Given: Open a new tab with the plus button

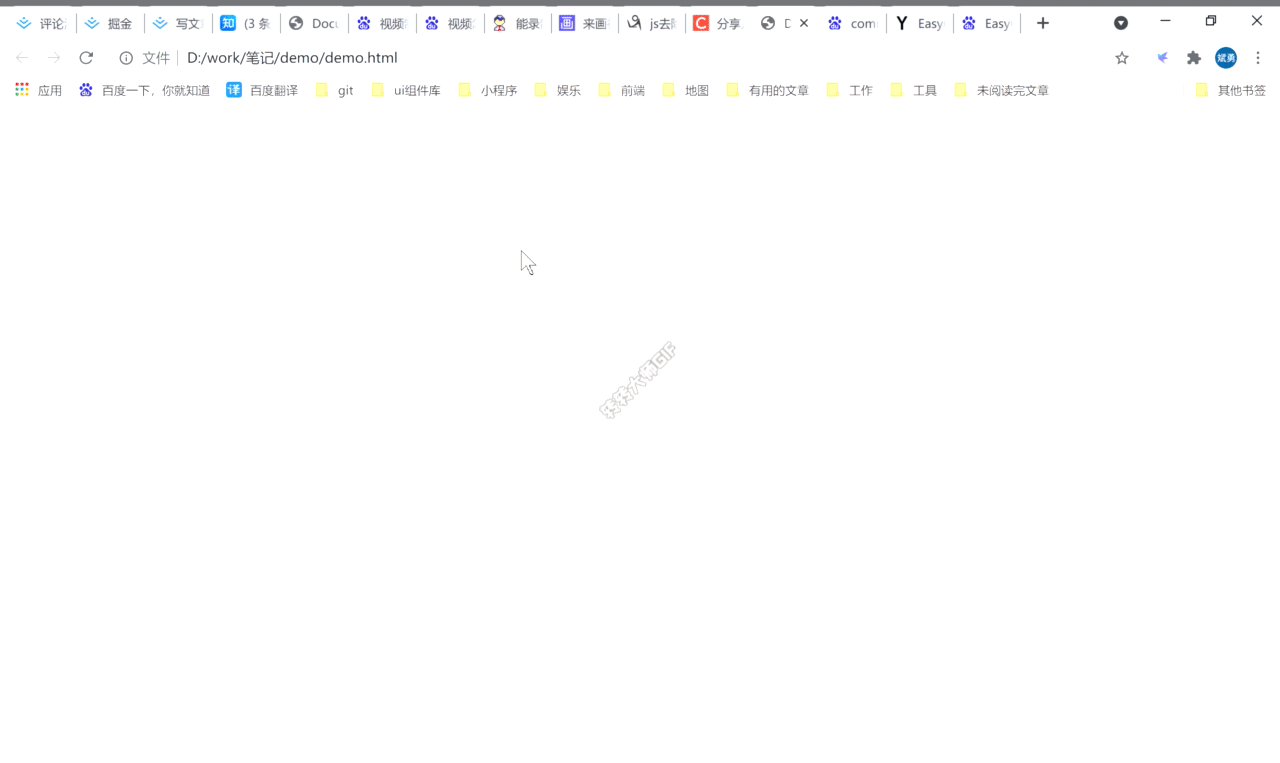Looking at the screenshot, I should click(1043, 23).
